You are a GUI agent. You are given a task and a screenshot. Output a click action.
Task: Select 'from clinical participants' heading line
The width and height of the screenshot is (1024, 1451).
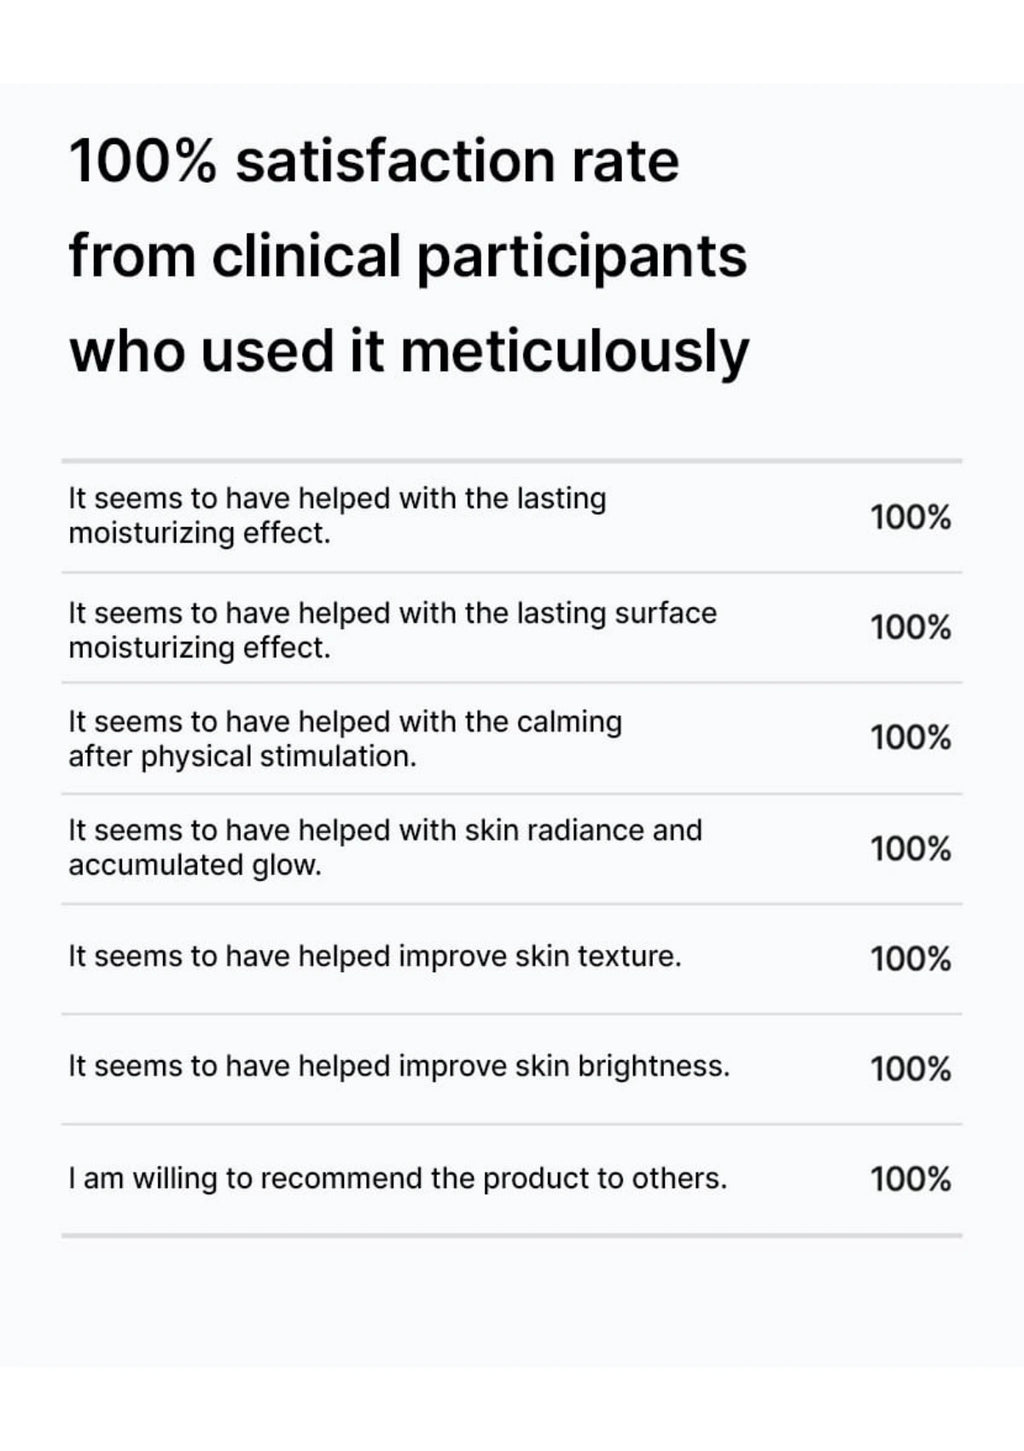(408, 257)
